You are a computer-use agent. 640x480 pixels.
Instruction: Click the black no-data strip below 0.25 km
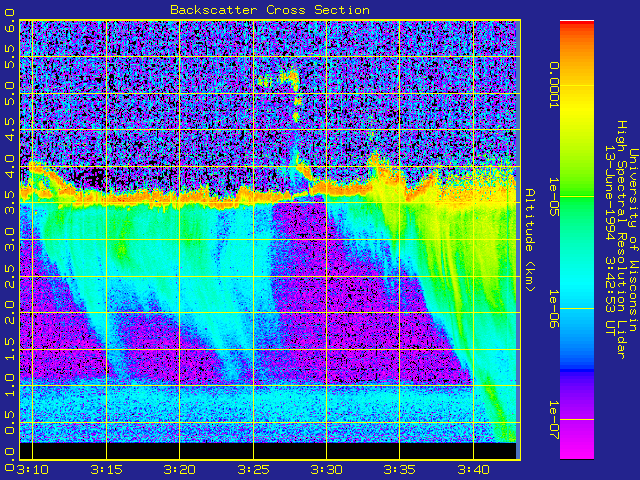tap(268, 451)
